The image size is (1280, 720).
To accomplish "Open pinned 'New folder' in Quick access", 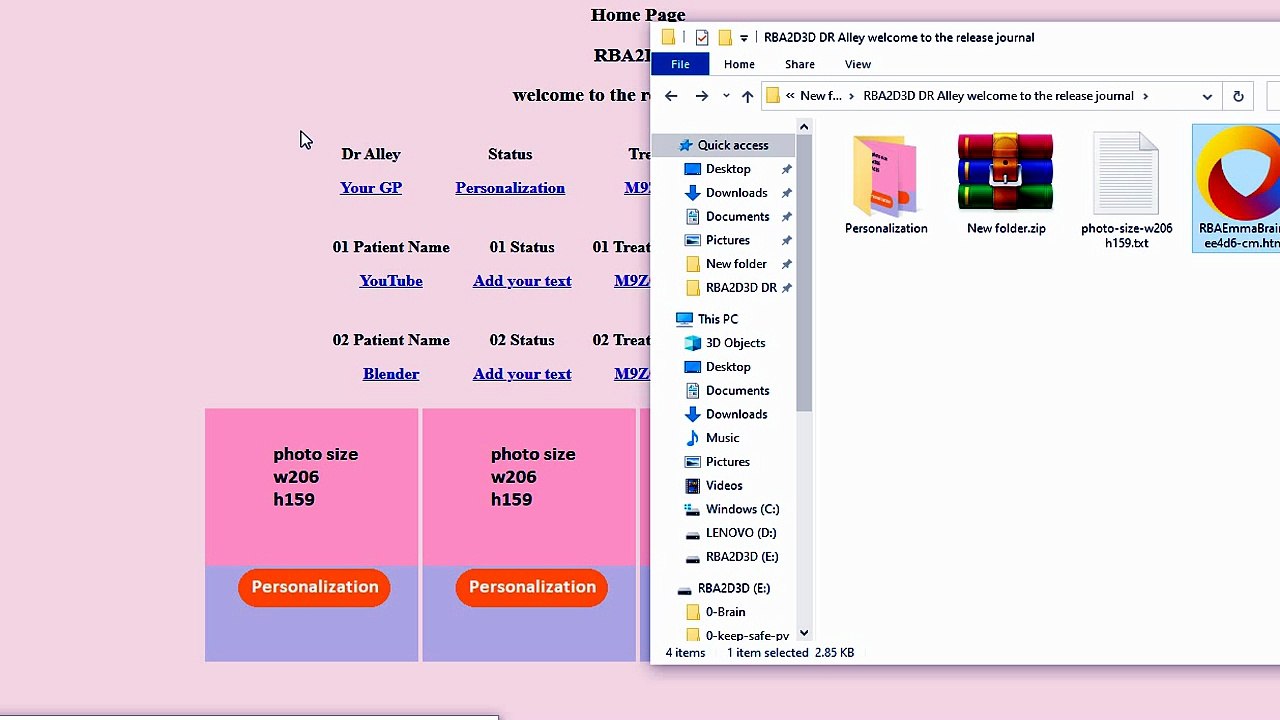I will coord(736,264).
